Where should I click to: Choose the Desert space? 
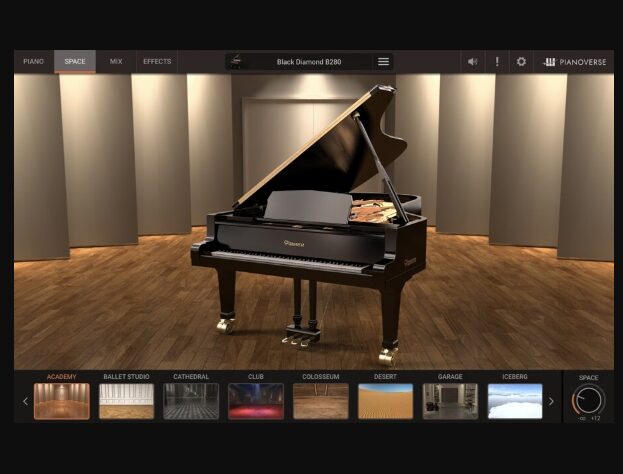tap(385, 401)
